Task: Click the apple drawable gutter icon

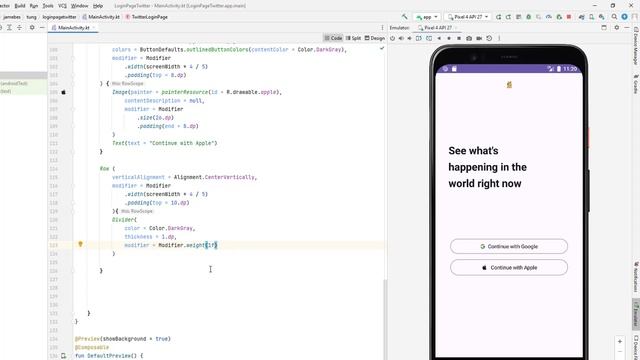Action: (64, 92)
